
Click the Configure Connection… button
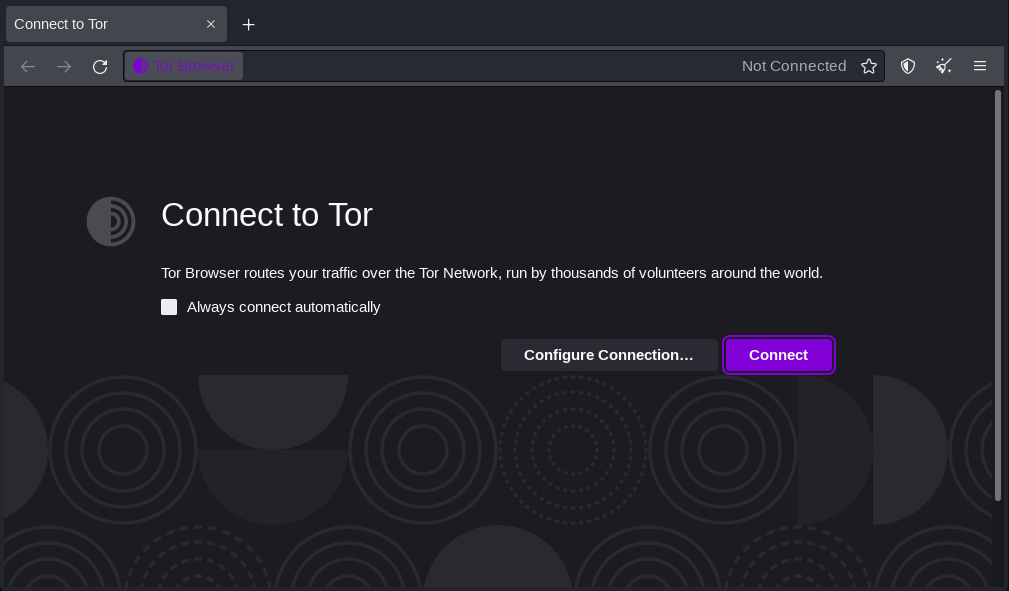pos(608,355)
